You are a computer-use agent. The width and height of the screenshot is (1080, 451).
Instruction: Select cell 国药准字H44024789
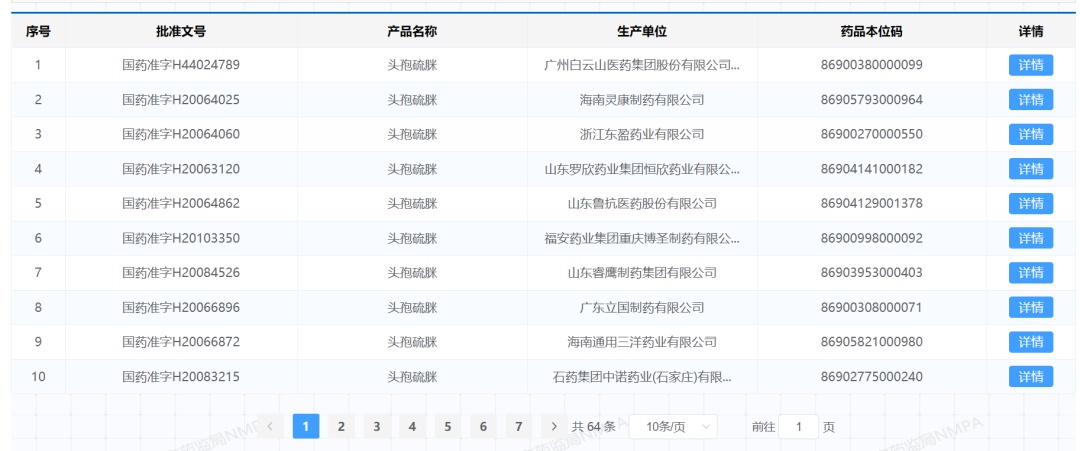(181, 65)
